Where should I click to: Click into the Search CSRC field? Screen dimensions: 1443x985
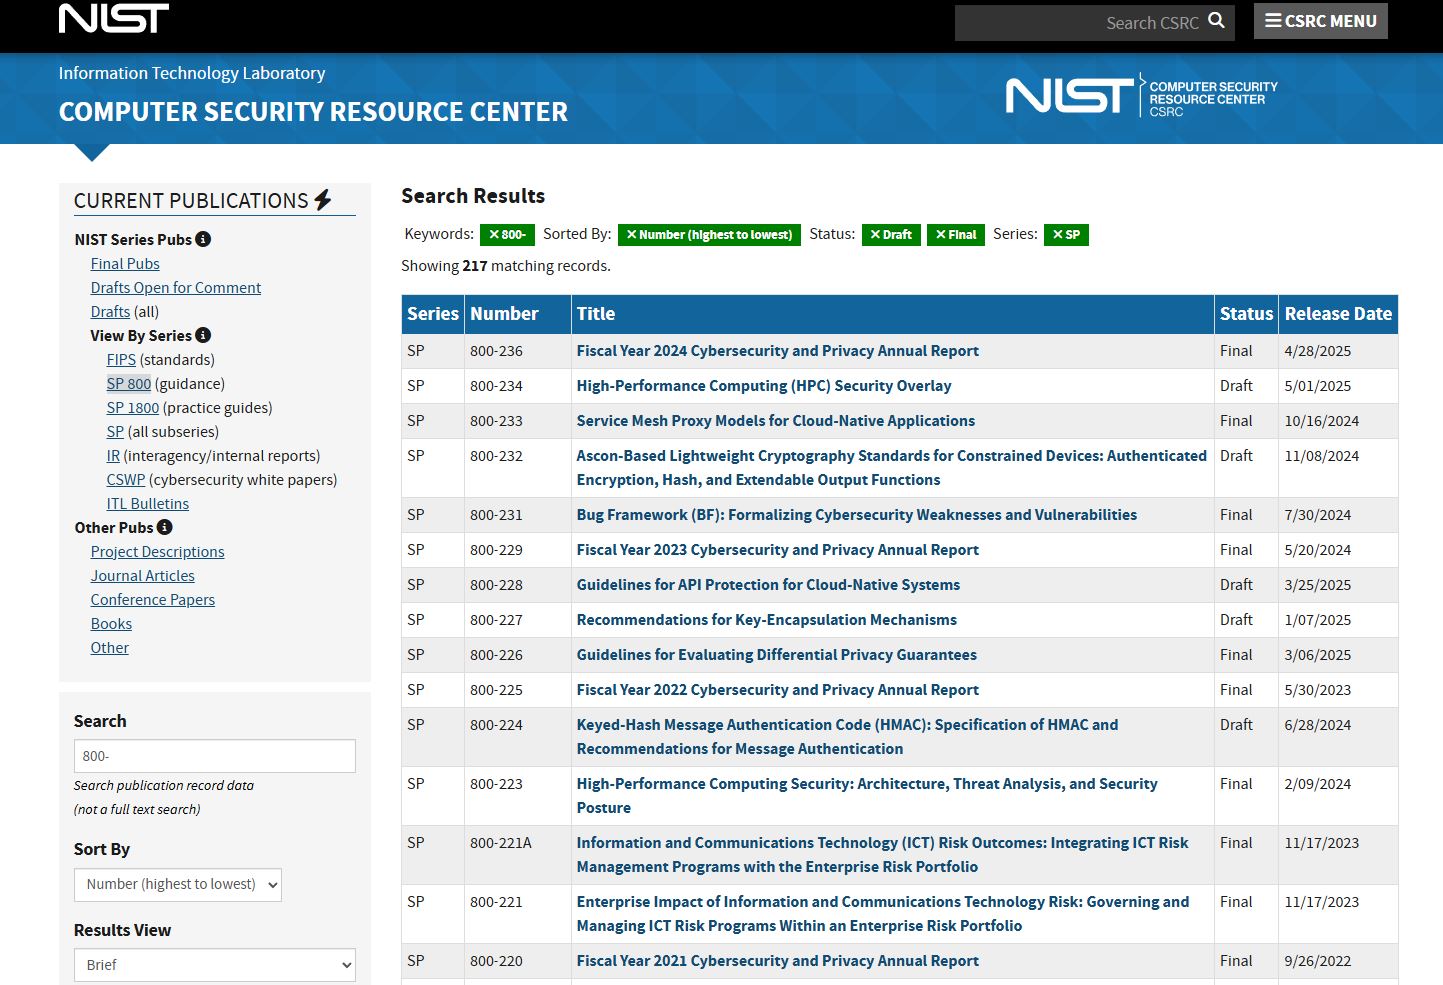(1078, 22)
